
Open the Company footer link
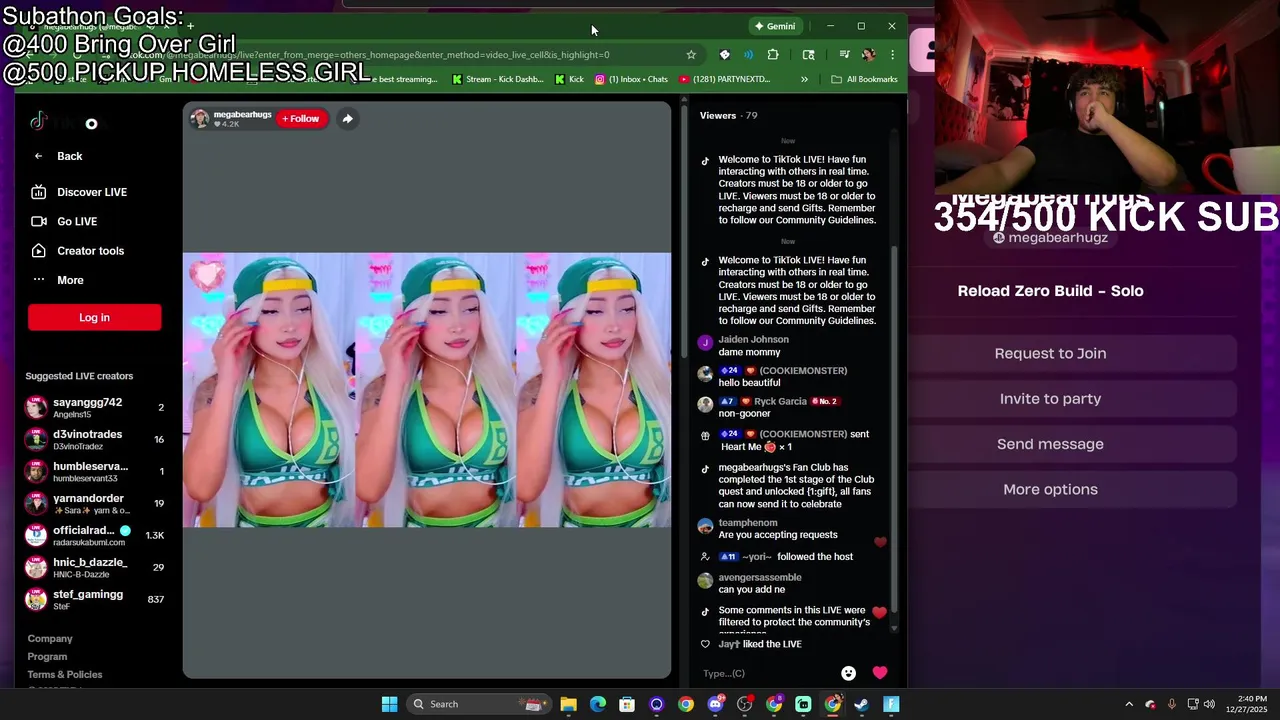[50, 639]
